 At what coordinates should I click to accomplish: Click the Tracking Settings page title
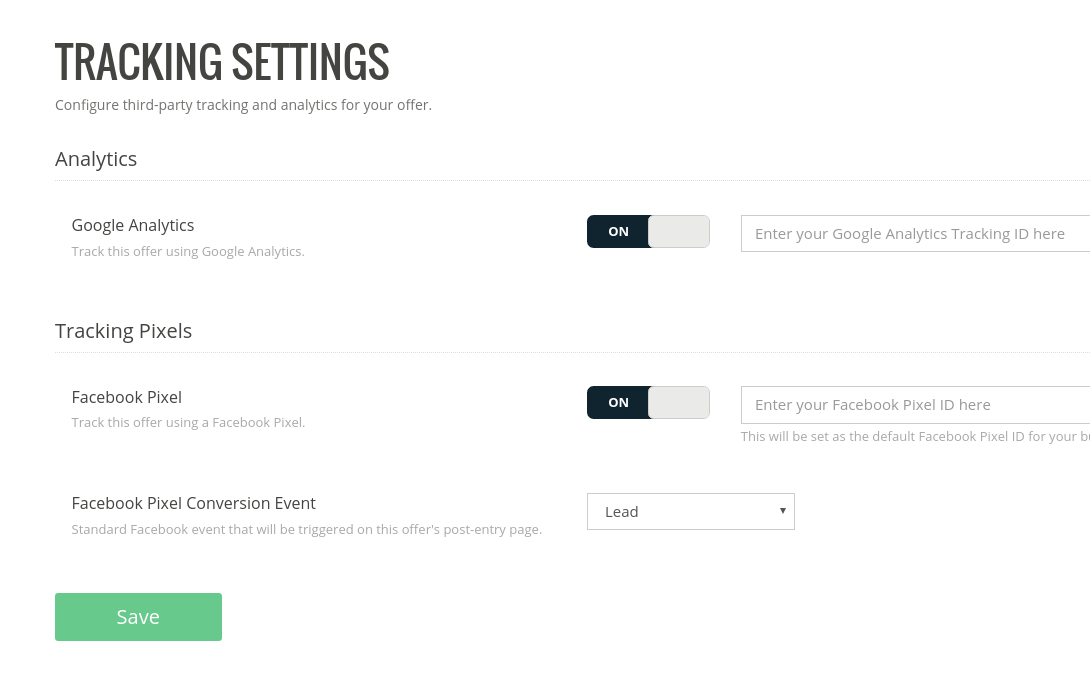coord(222,62)
